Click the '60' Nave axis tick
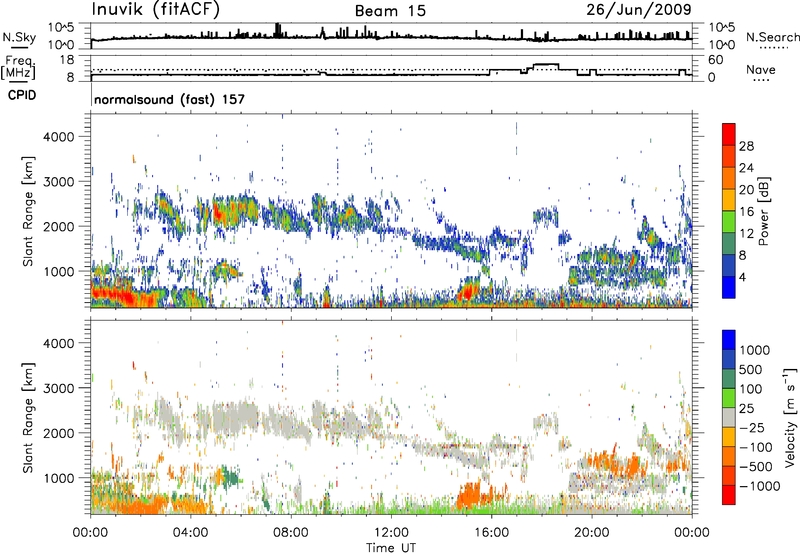The image size is (800, 554). coord(716,60)
